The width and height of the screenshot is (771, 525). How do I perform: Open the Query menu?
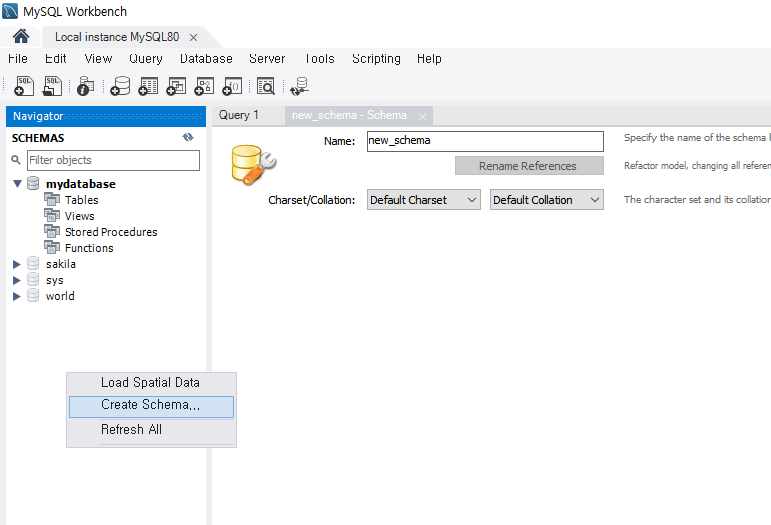[x=146, y=58]
